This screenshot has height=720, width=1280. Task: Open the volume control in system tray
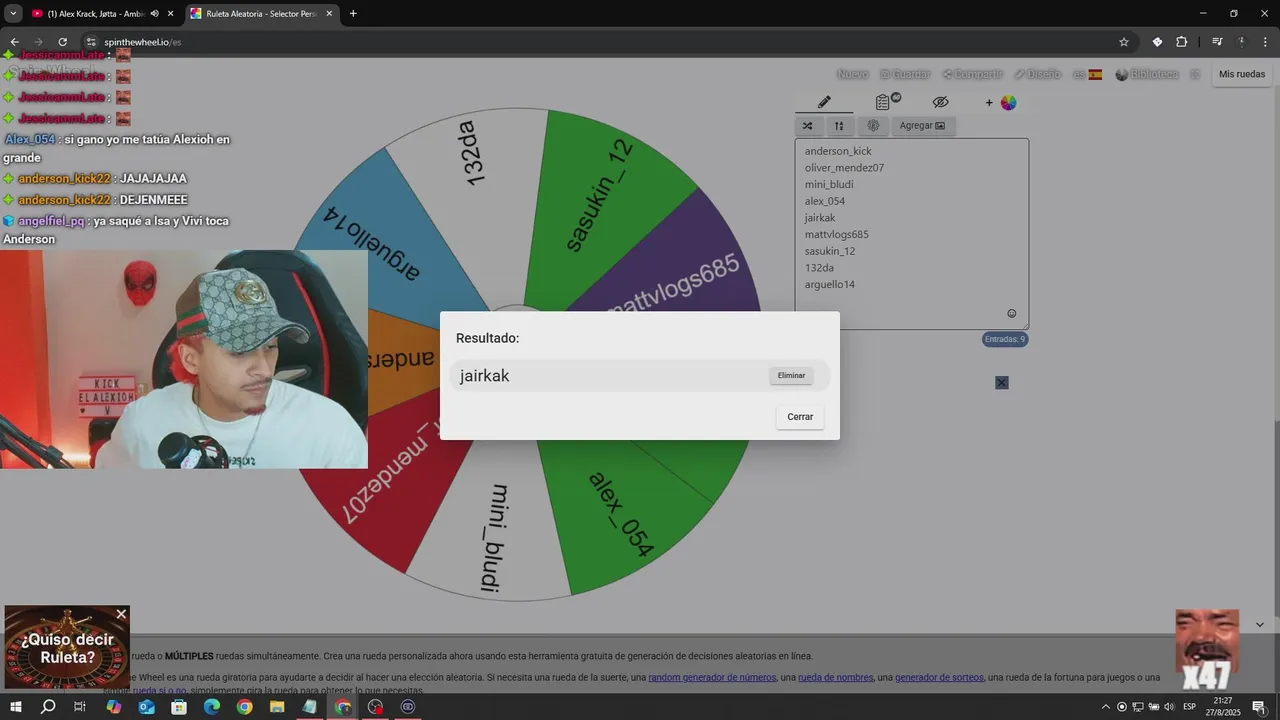click(x=1169, y=707)
